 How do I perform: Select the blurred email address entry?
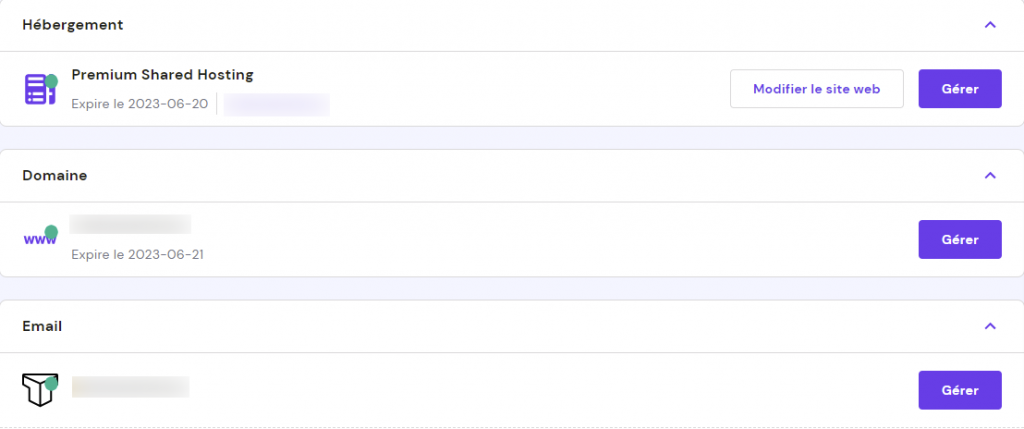[131, 387]
